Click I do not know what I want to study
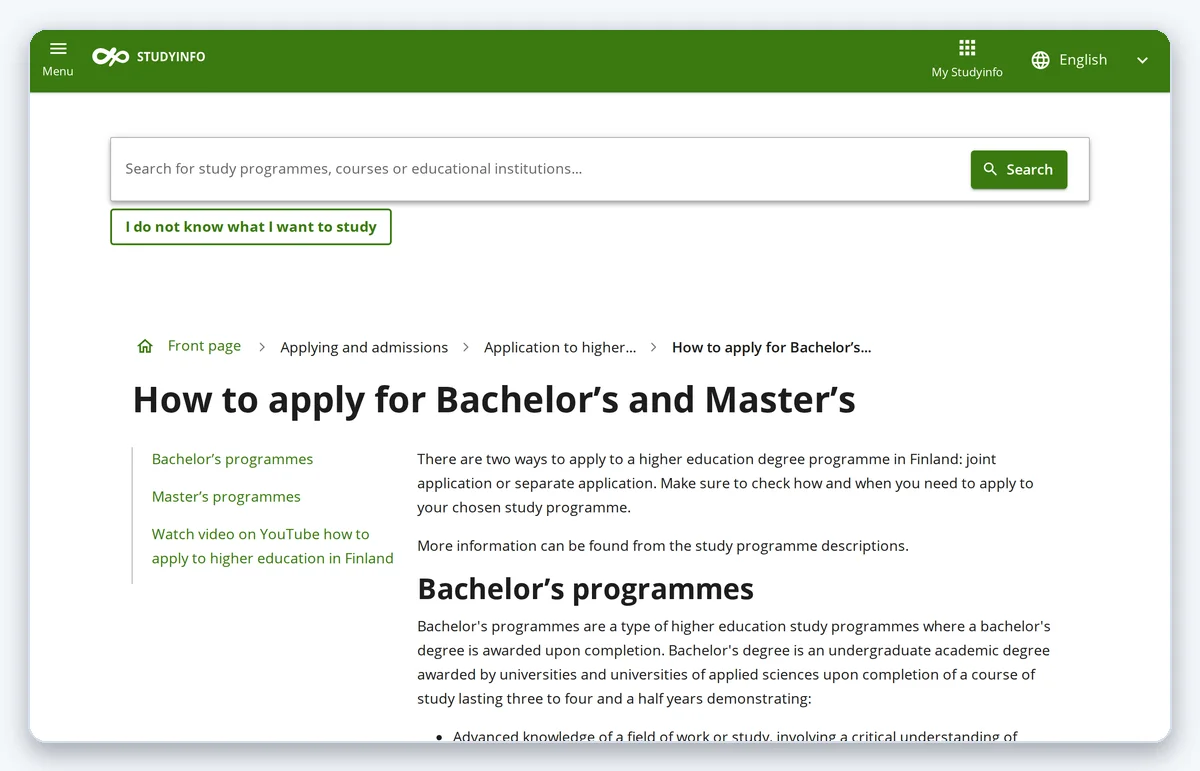The width and height of the screenshot is (1200, 771). coord(251,227)
